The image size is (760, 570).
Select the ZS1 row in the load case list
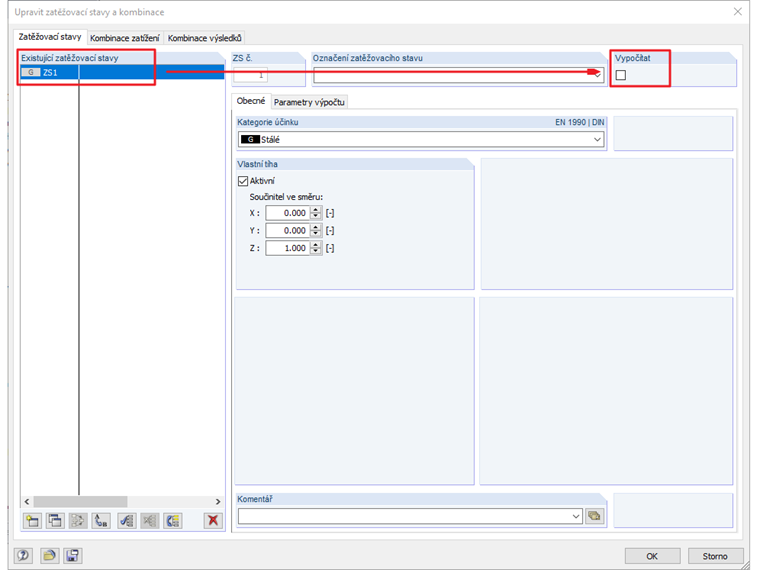122,72
